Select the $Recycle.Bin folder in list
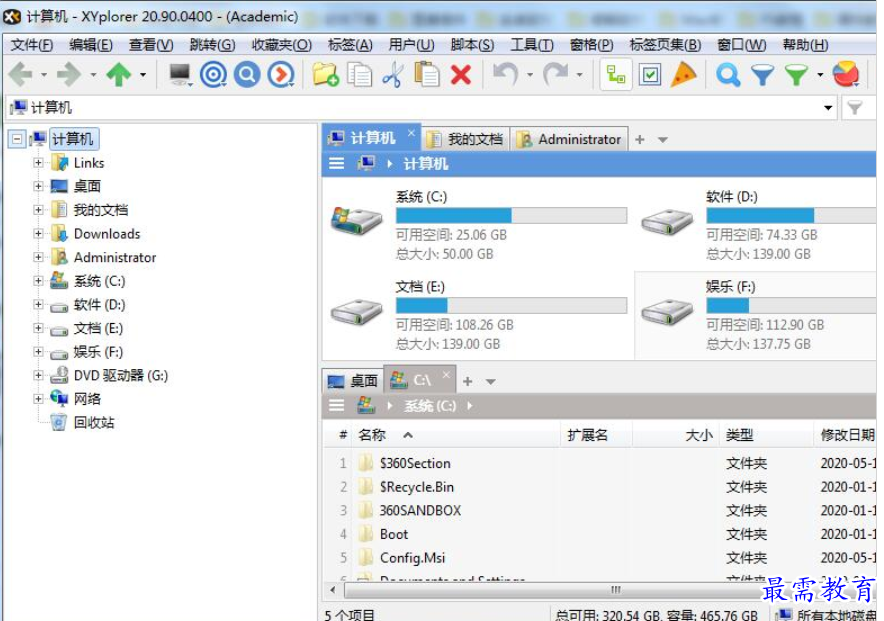This screenshot has width=884, height=621. (x=416, y=487)
